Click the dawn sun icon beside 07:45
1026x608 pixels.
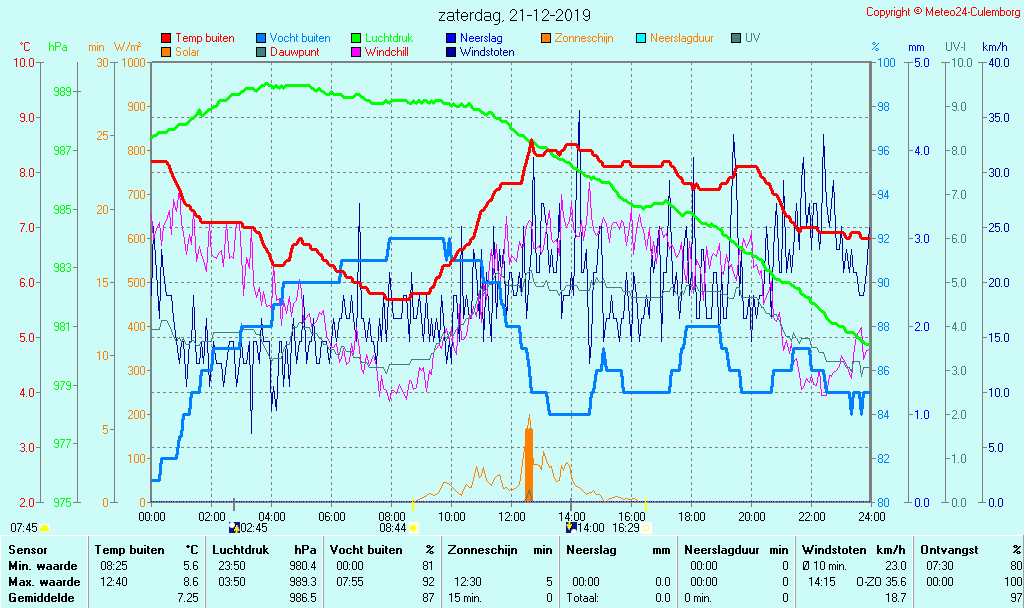[x=45, y=527]
